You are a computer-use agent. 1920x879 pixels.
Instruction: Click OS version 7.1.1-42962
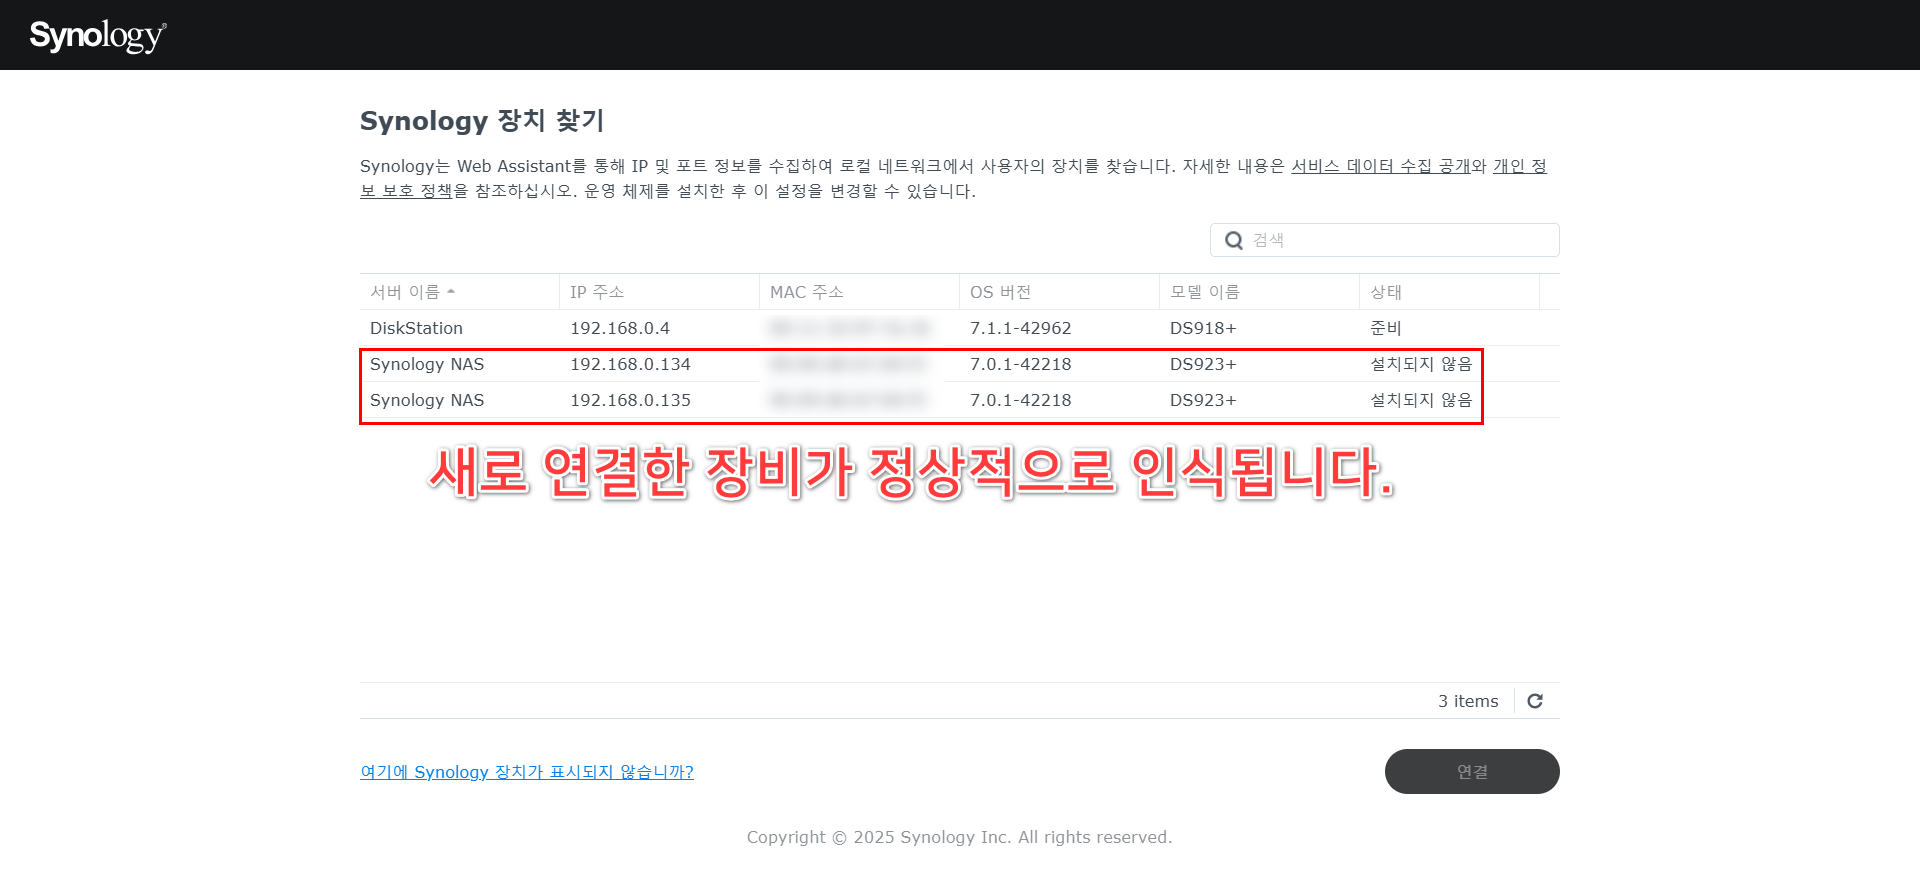click(1021, 328)
